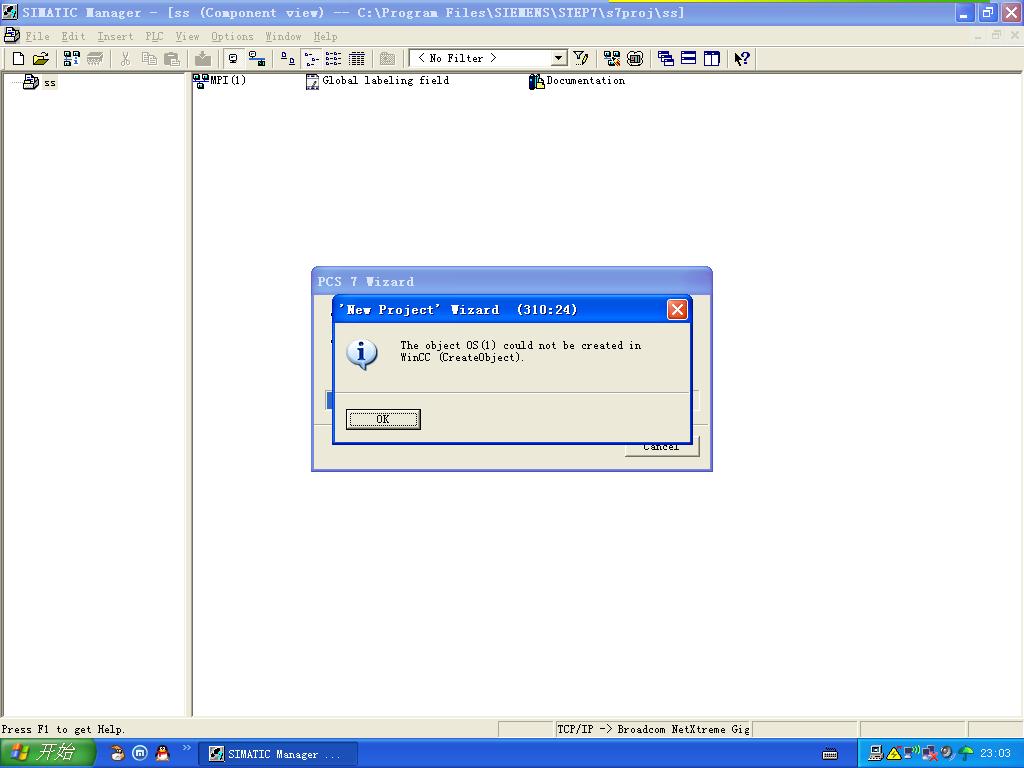Screen dimensions: 1024x768
Task: Click the taskbar clock showing 23:03
Action: pos(995,754)
